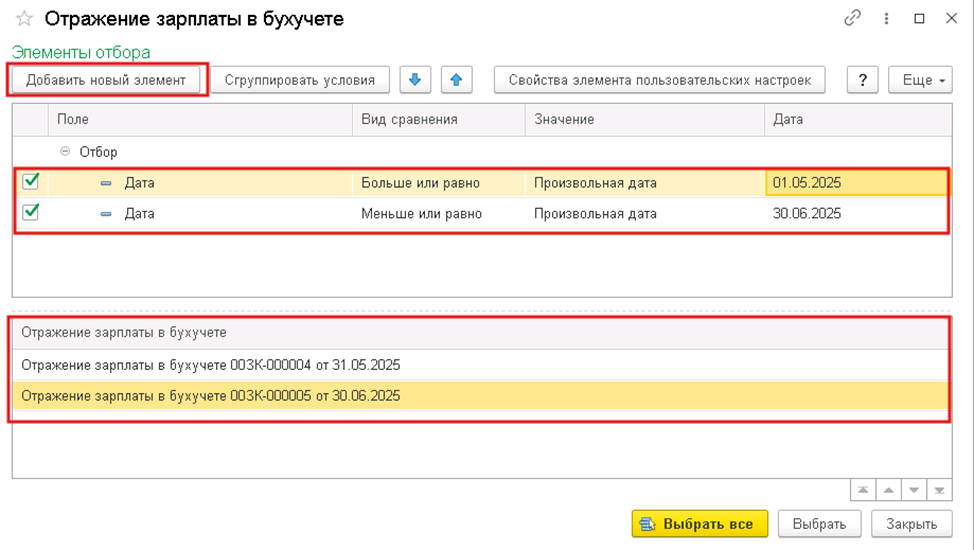Move filter element up with blue arrow
The image size is (974, 550).
click(x=455, y=80)
